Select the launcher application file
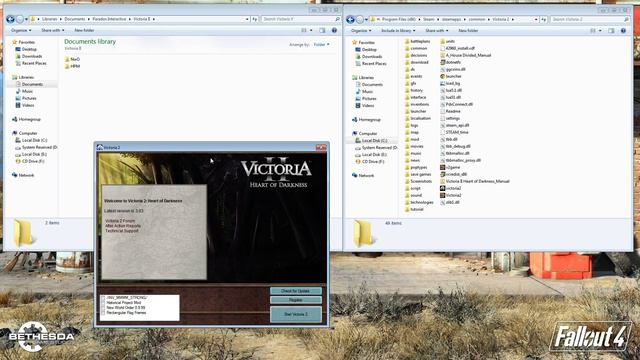Screen dimensions: 640x360 pos(451,76)
